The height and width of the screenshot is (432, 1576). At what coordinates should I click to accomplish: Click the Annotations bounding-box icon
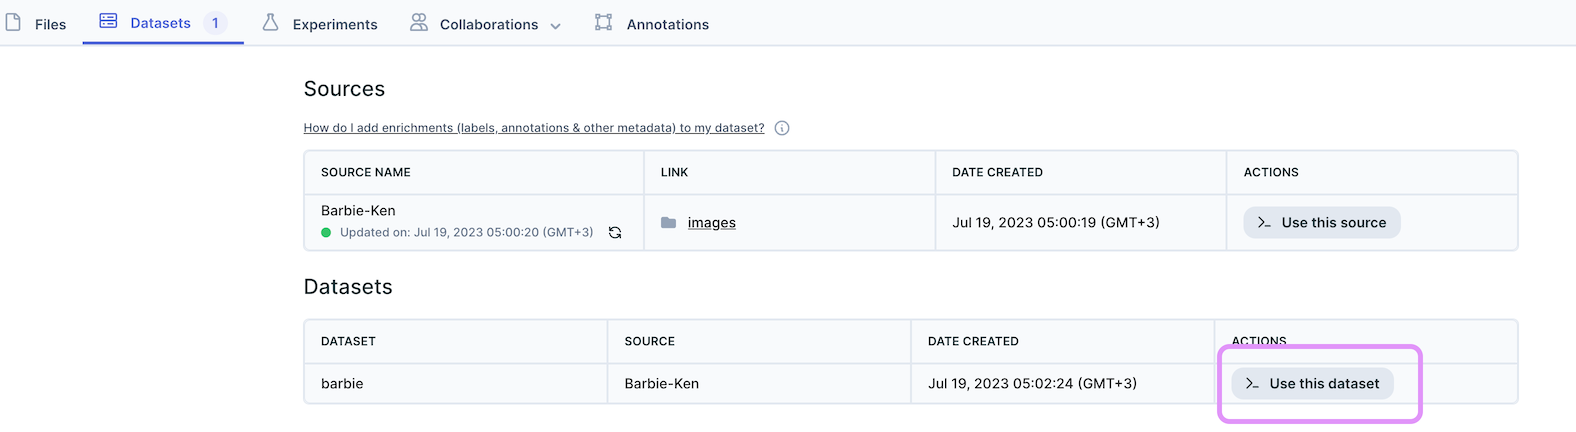(603, 22)
